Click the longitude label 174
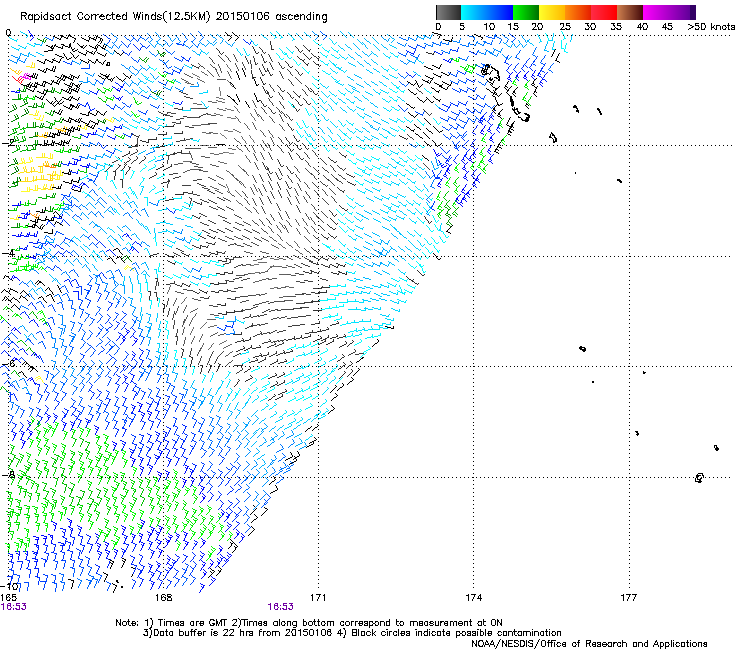 (x=473, y=598)
